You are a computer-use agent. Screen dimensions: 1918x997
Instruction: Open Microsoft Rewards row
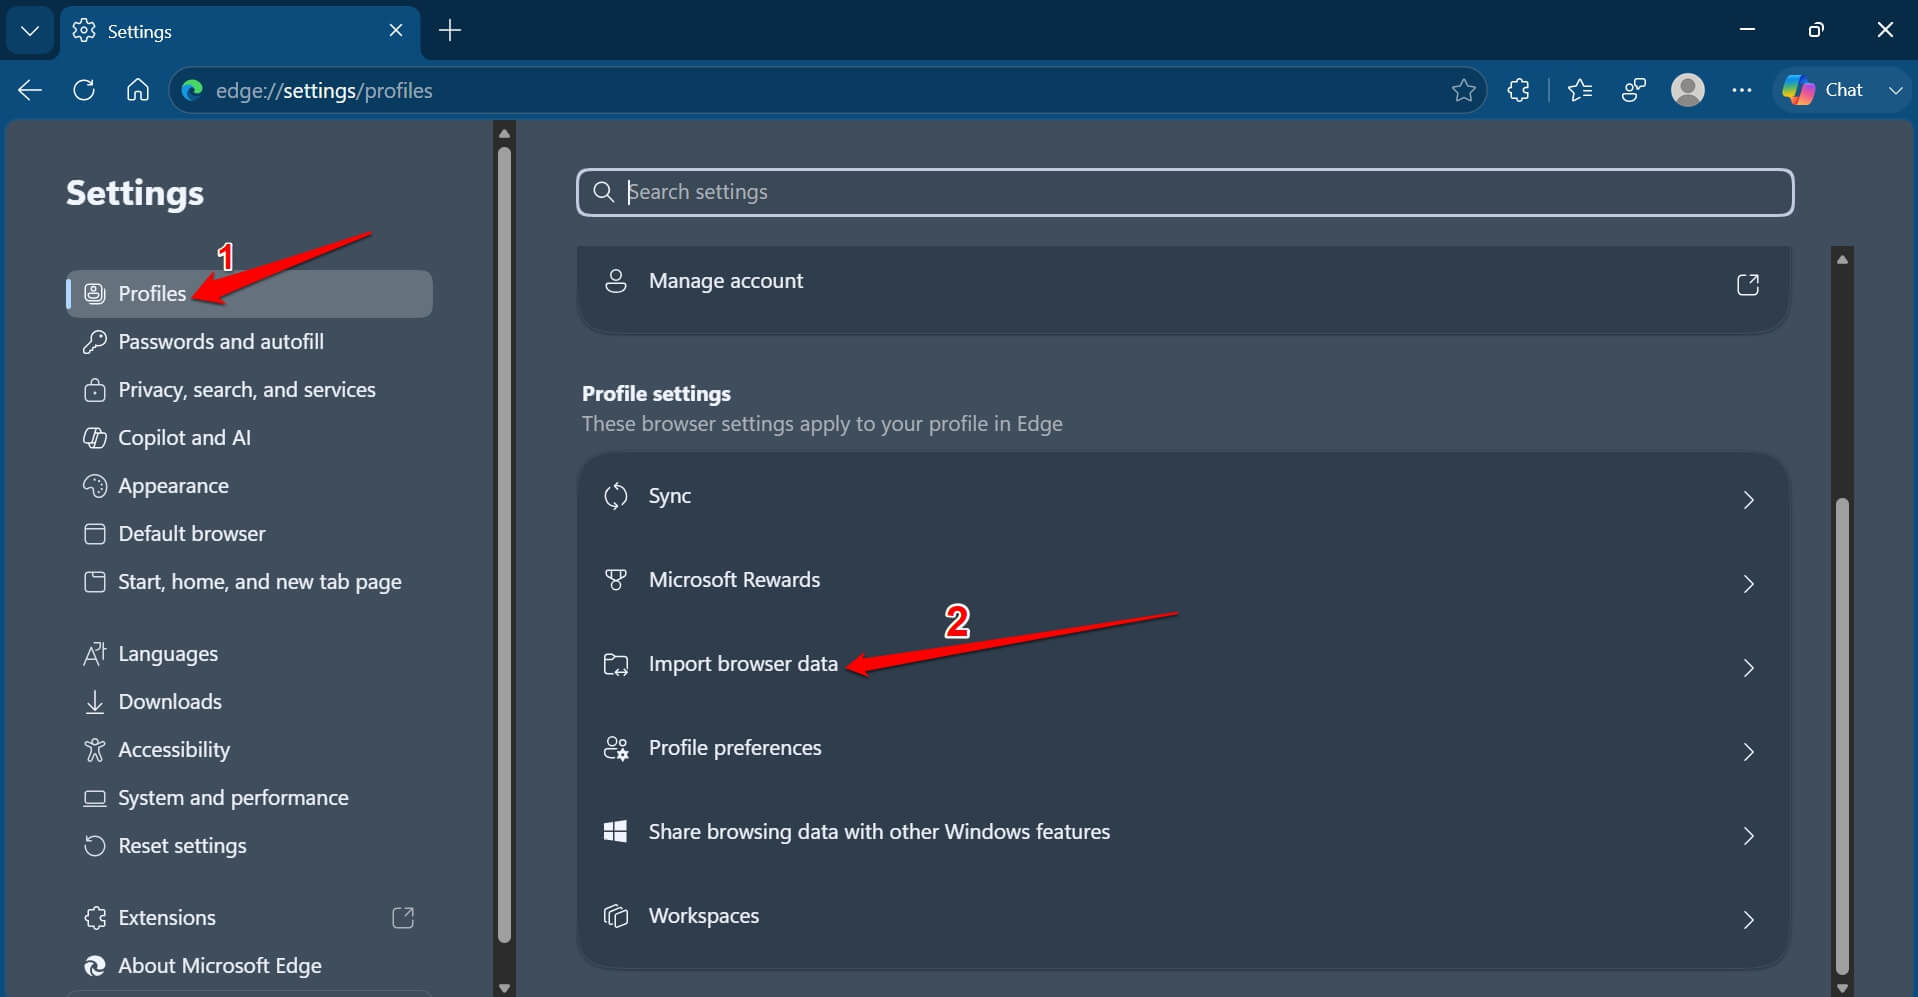tap(1182, 581)
